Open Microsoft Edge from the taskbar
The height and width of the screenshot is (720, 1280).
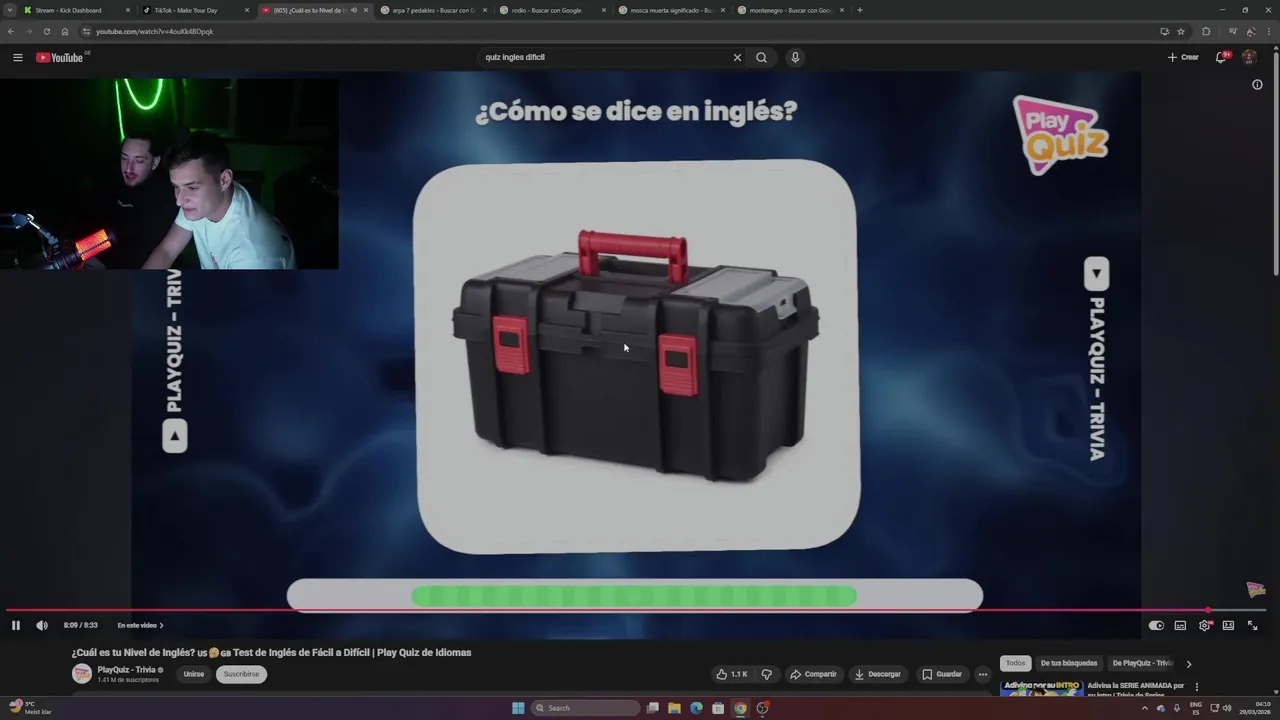pos(696,708)
